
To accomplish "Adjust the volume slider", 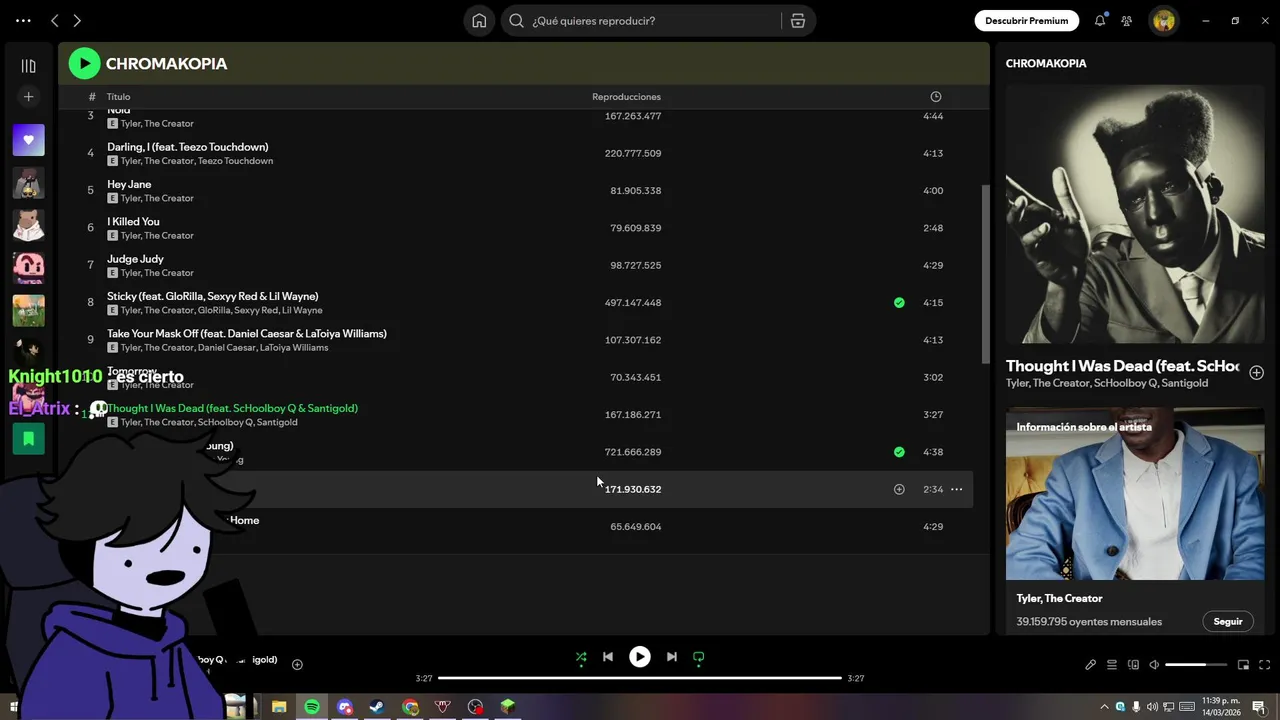I will (x=1196, y=665).
